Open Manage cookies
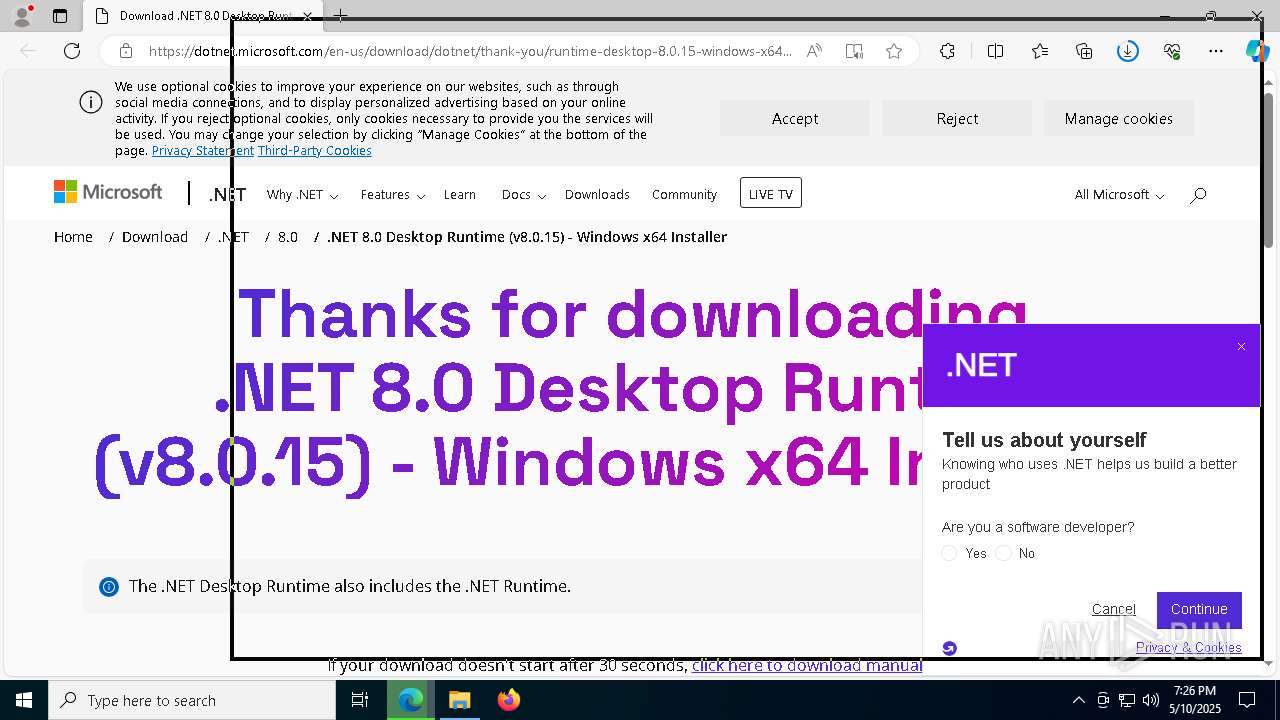 tap(1119, 118)
